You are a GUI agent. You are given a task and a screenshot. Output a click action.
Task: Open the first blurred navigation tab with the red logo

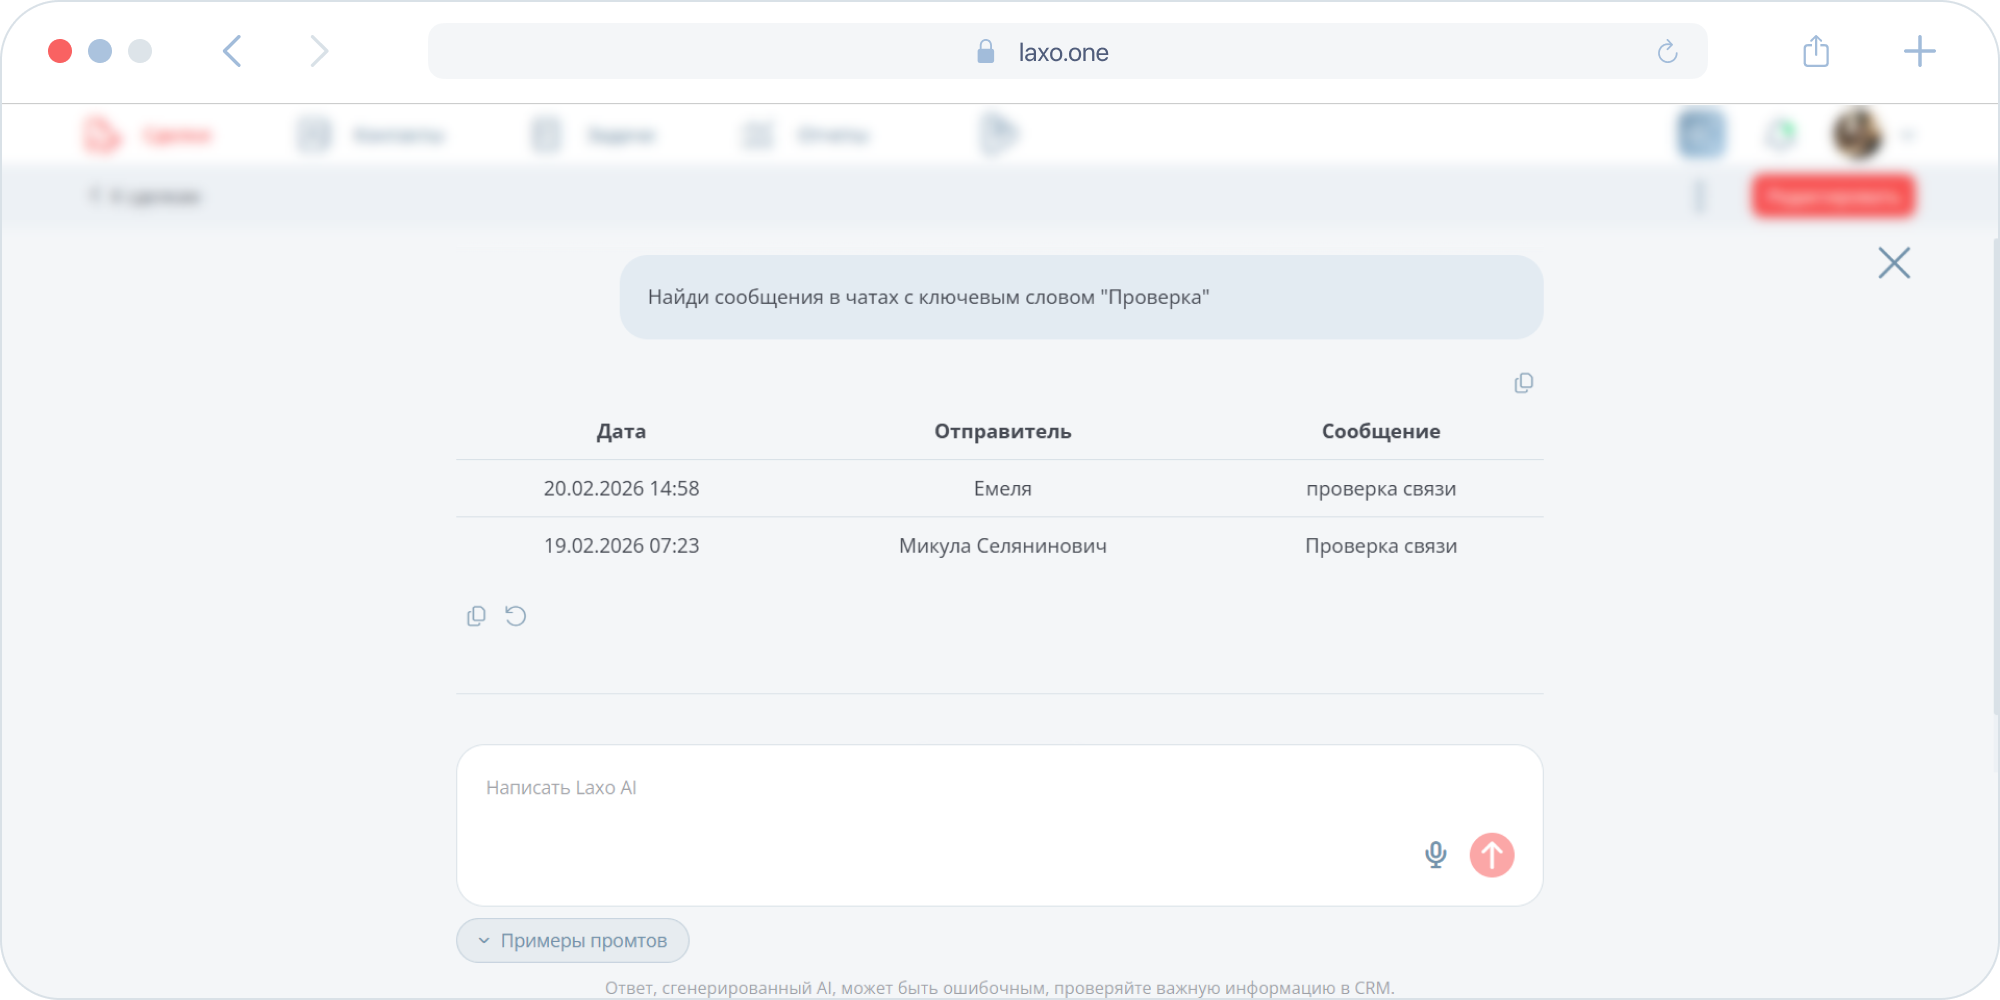coord(148,134)
